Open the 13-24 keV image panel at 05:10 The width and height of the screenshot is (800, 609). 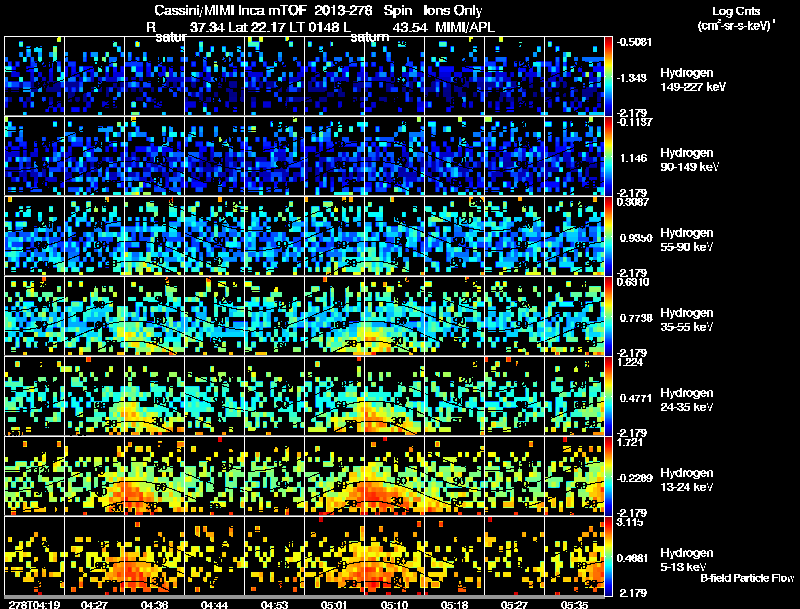(x=394, y=476)
